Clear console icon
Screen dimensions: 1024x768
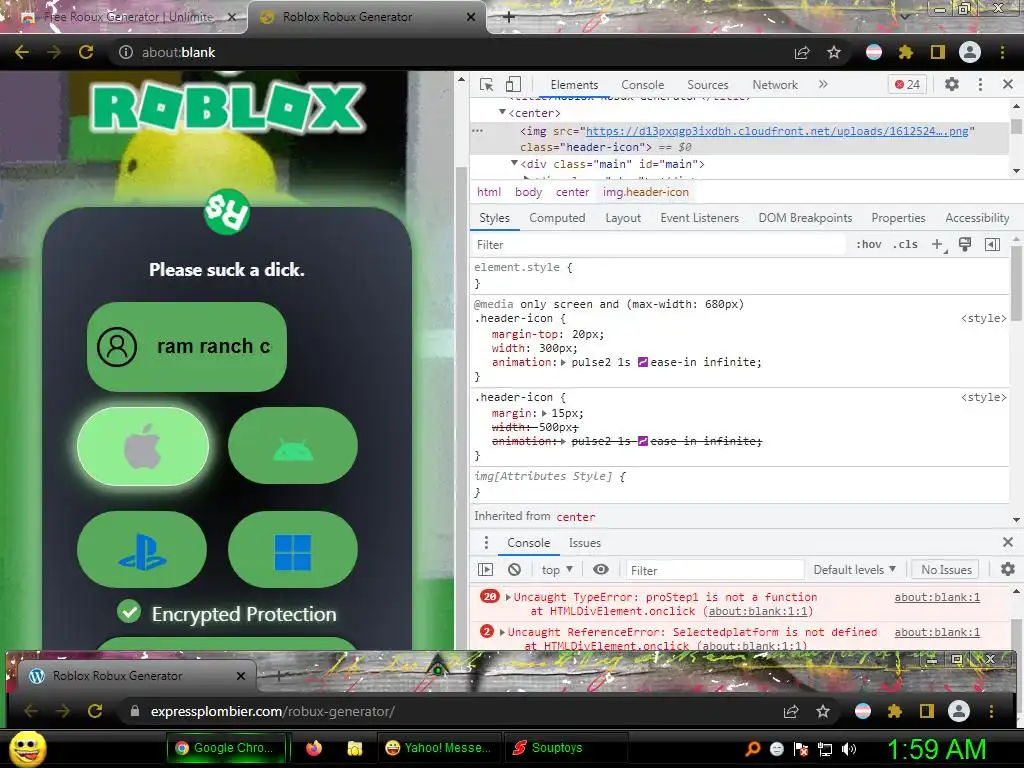click(x=515, y=569)
